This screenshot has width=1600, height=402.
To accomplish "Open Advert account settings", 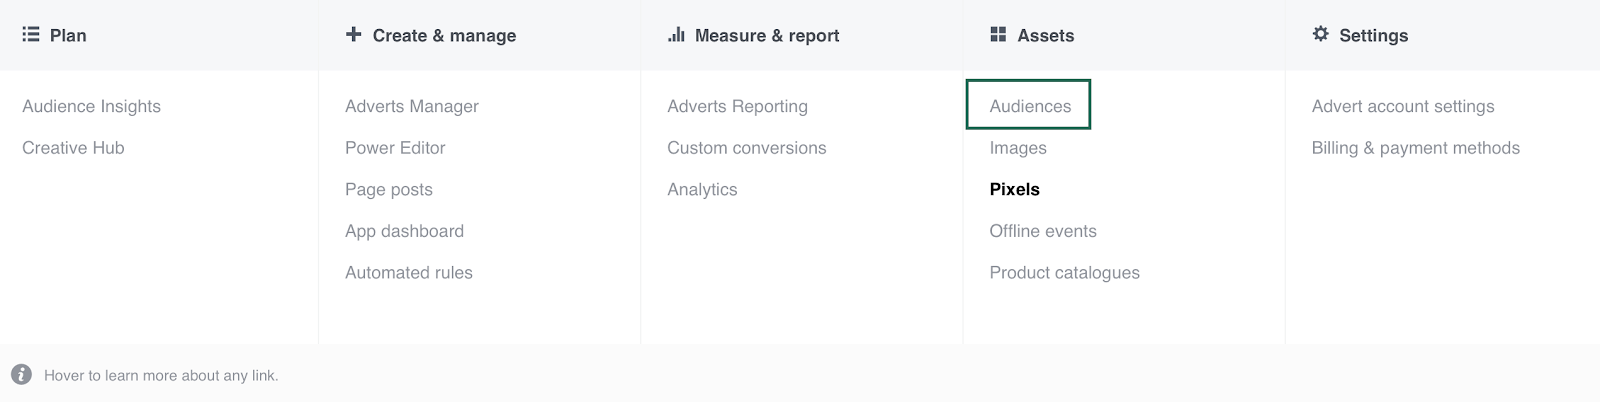I will pyautogui.click(x=1403, y=106).
